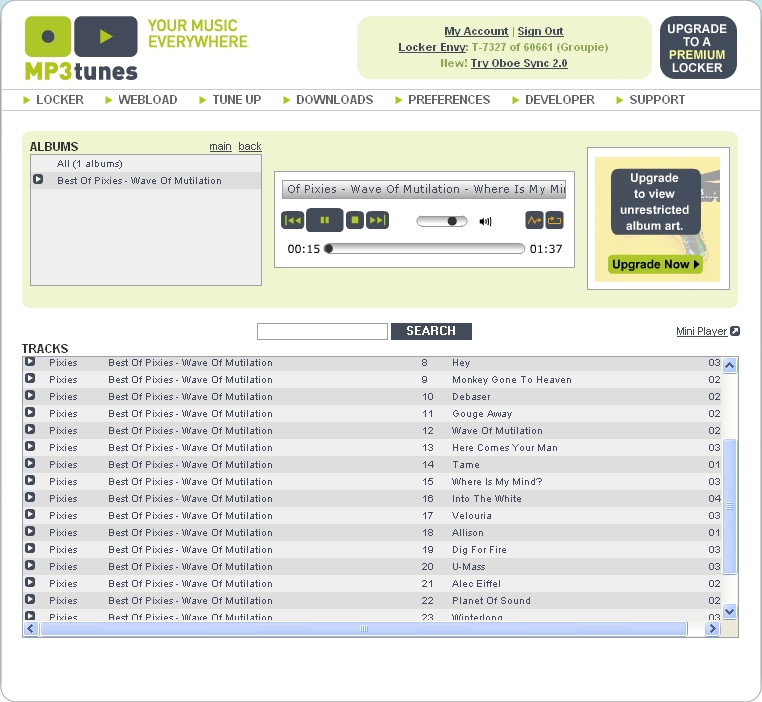Open the SUPPORT menu
Image resolution: width=762 pixels, height=702 pixels.
(657, 100)
